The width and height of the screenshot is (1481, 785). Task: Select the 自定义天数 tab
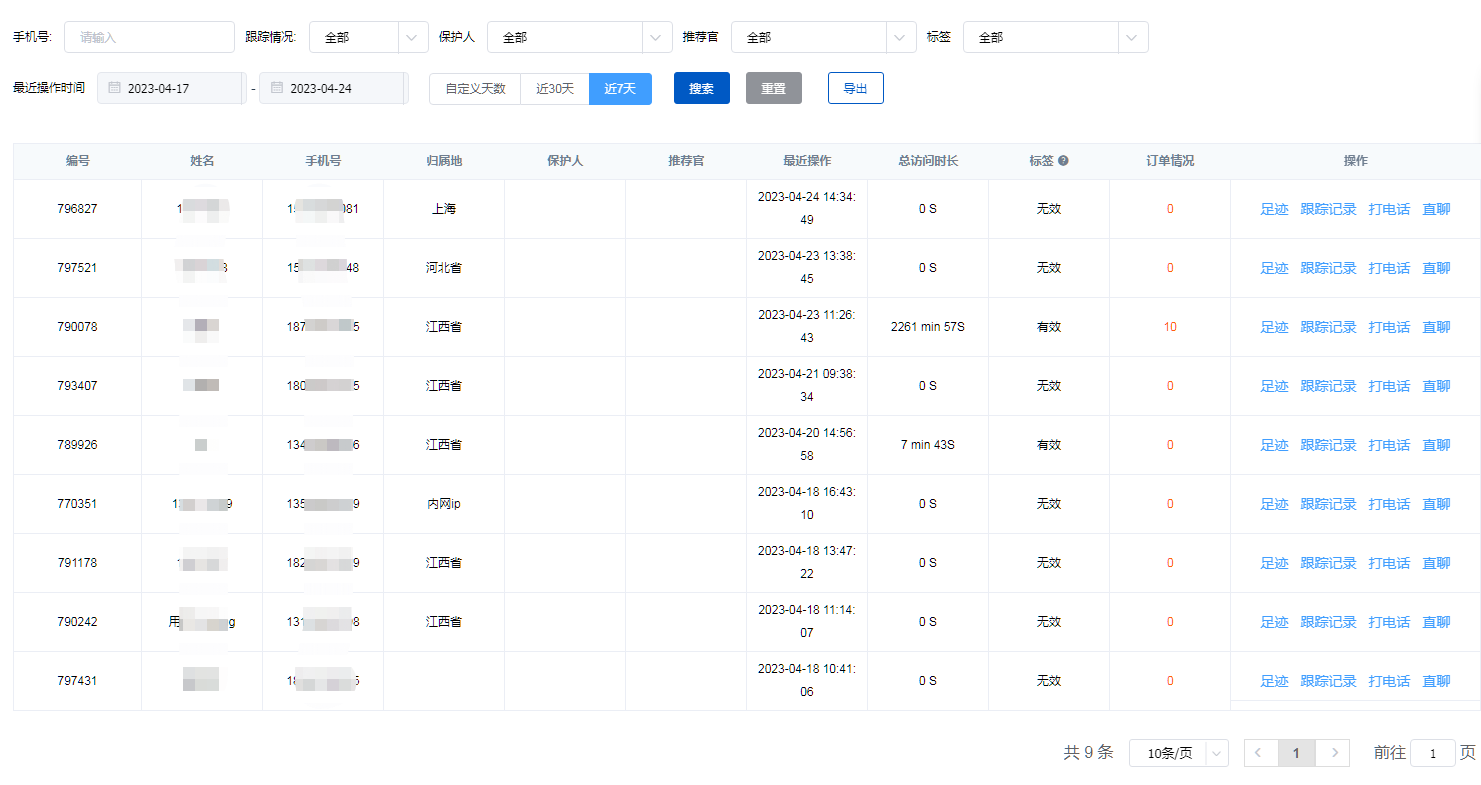(x=475, y=88)
